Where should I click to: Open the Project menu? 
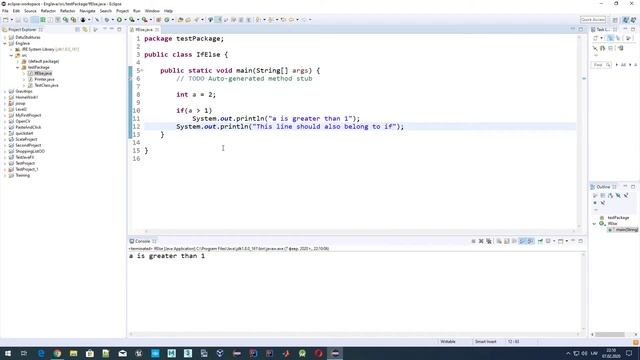(122, 11)
